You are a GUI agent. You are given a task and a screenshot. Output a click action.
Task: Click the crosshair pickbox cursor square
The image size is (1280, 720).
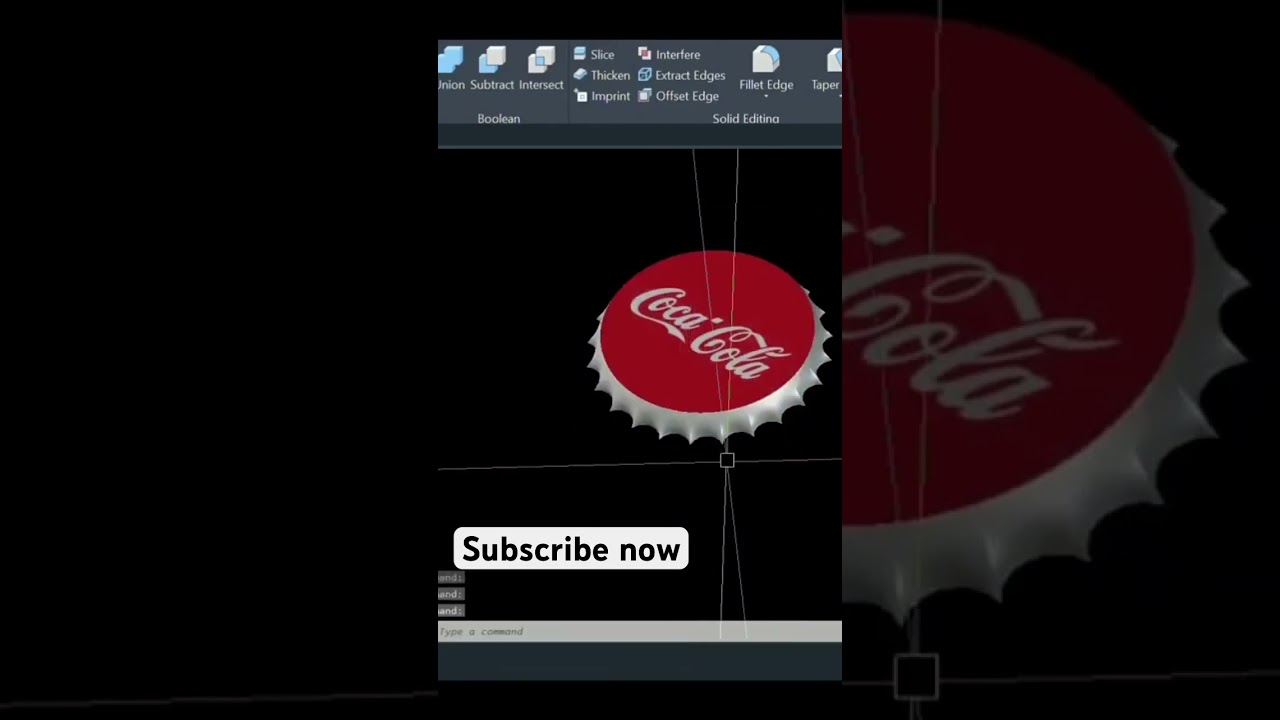(x=727, y=460)
